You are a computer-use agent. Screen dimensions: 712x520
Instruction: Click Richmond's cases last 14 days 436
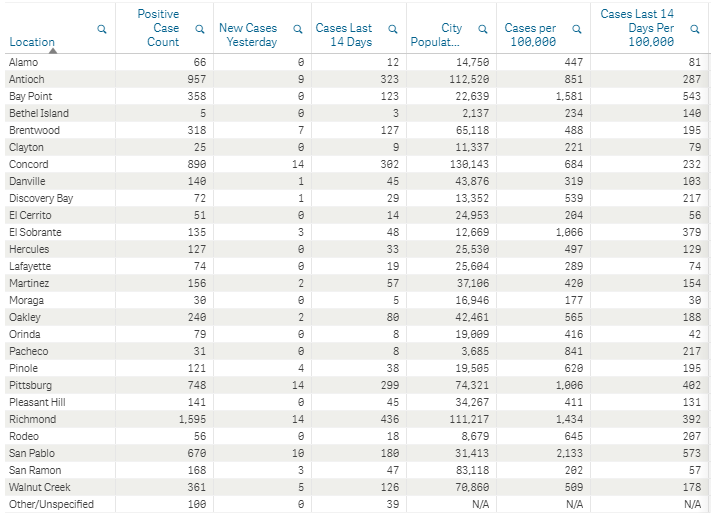point(390,419)
